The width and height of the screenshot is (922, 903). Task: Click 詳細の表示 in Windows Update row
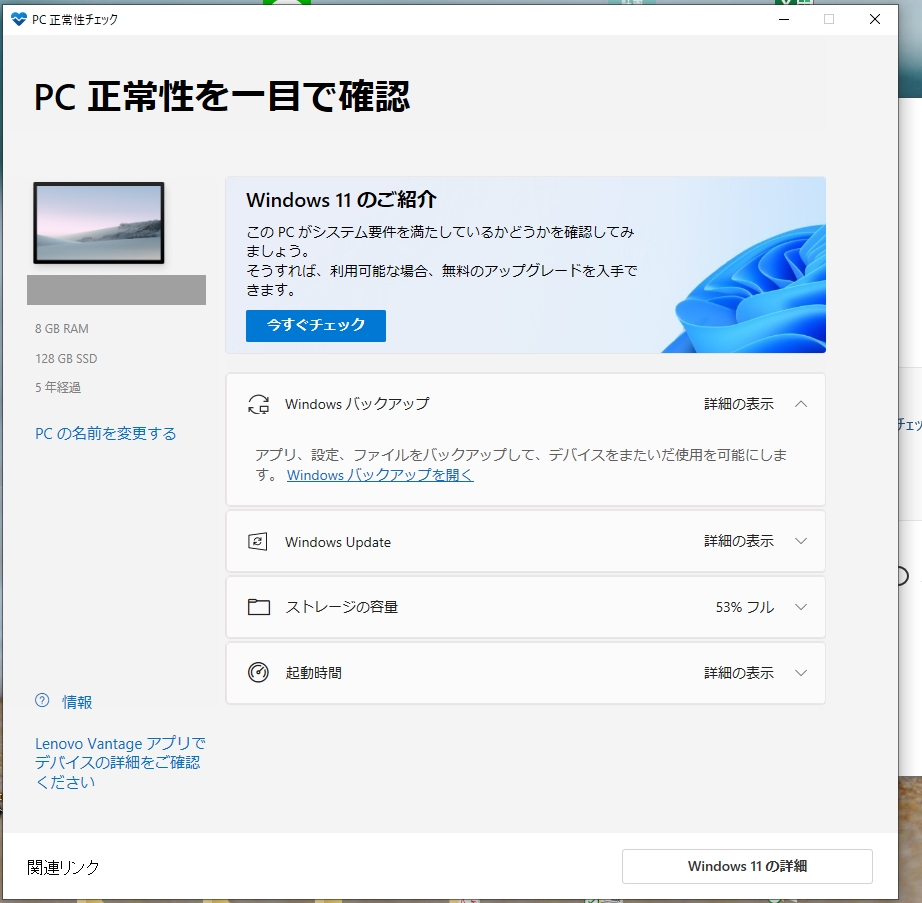(x=739, y=541)
